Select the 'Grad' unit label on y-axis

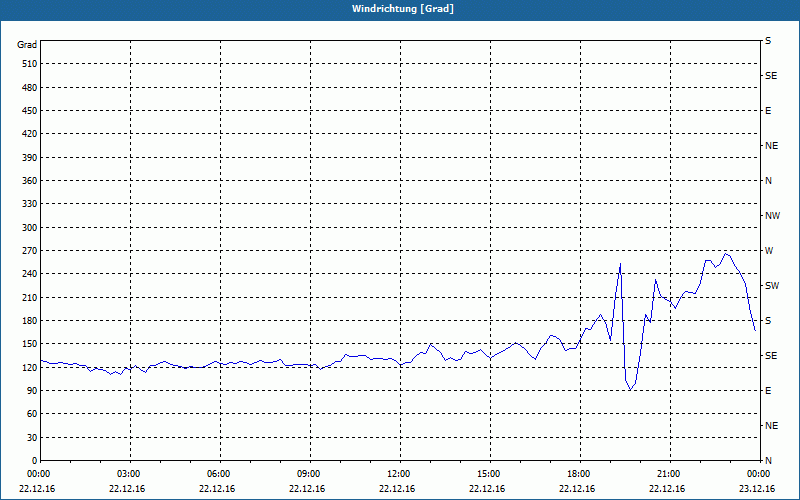click(x=27, y=45)
